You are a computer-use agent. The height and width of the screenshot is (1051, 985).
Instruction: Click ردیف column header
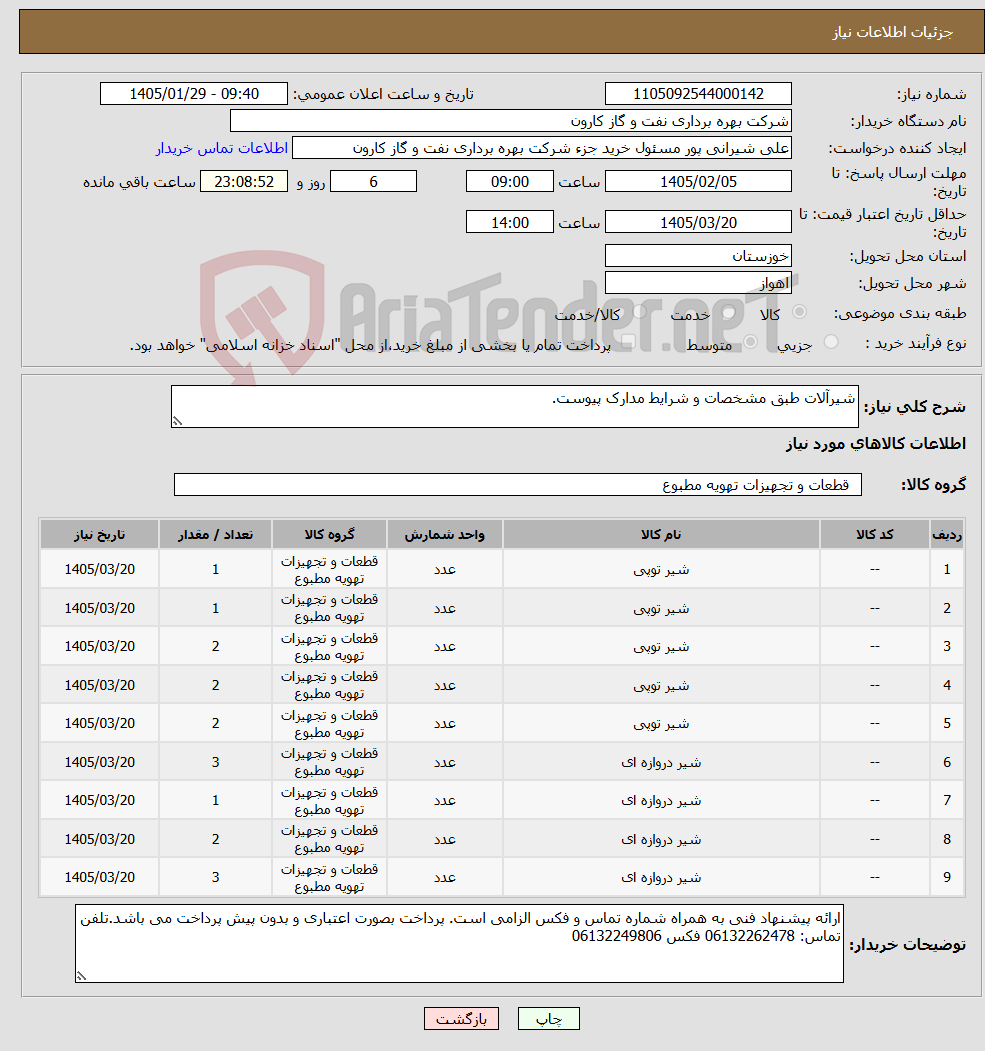pyautogui.click(x=947, y=534)
